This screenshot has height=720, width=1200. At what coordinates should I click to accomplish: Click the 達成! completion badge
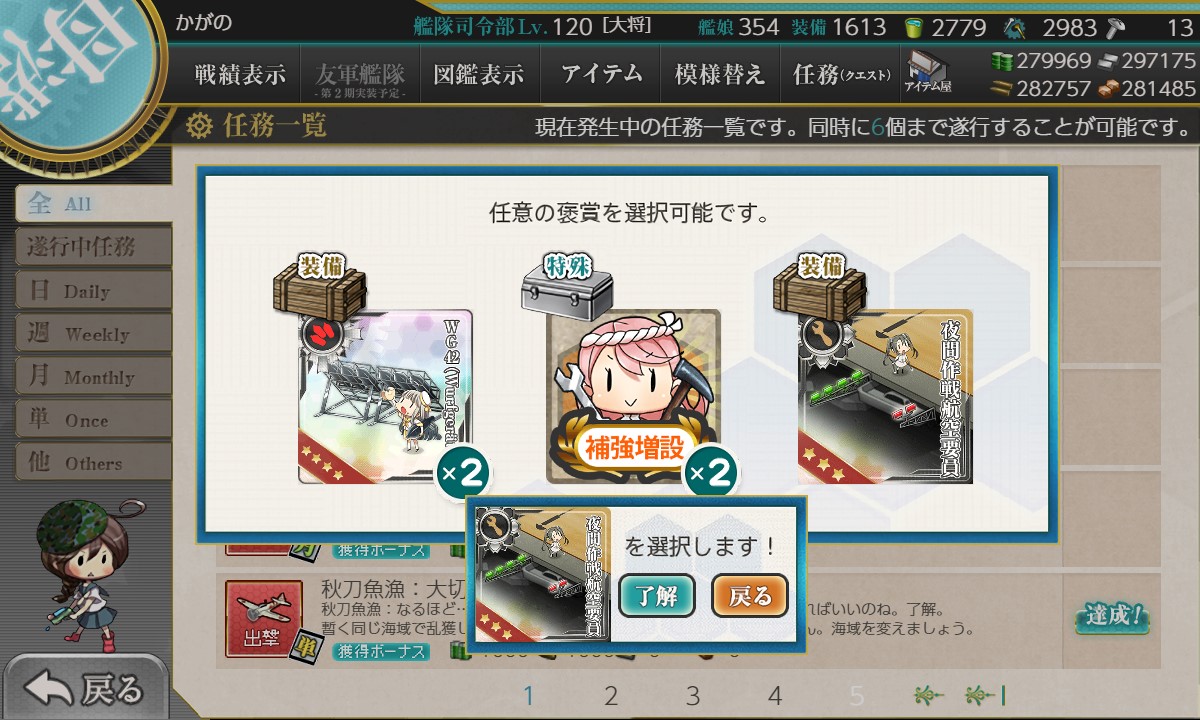(x=1112, y=617)
